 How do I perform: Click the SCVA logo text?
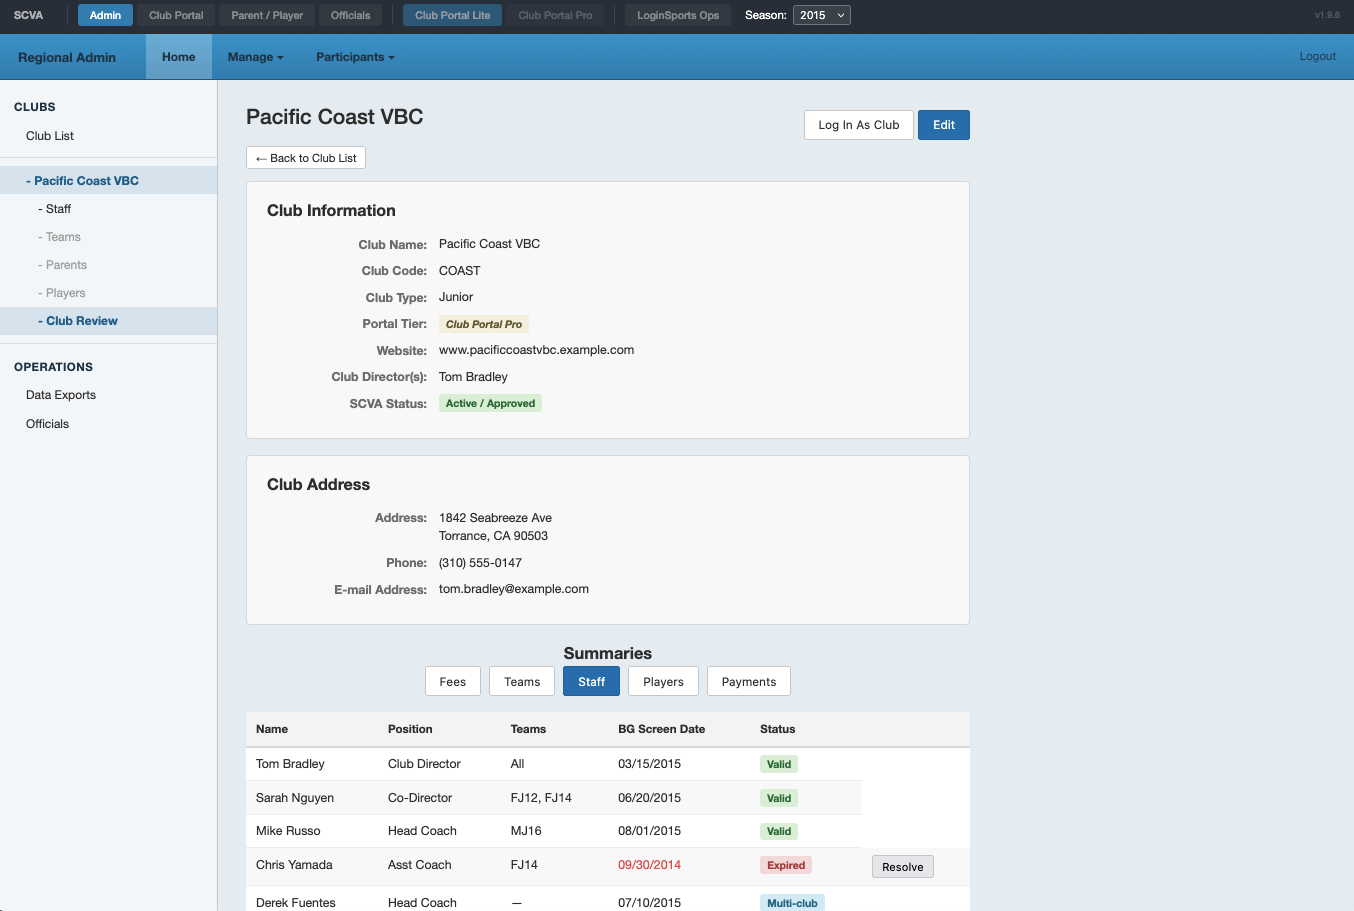pos(28,15)
